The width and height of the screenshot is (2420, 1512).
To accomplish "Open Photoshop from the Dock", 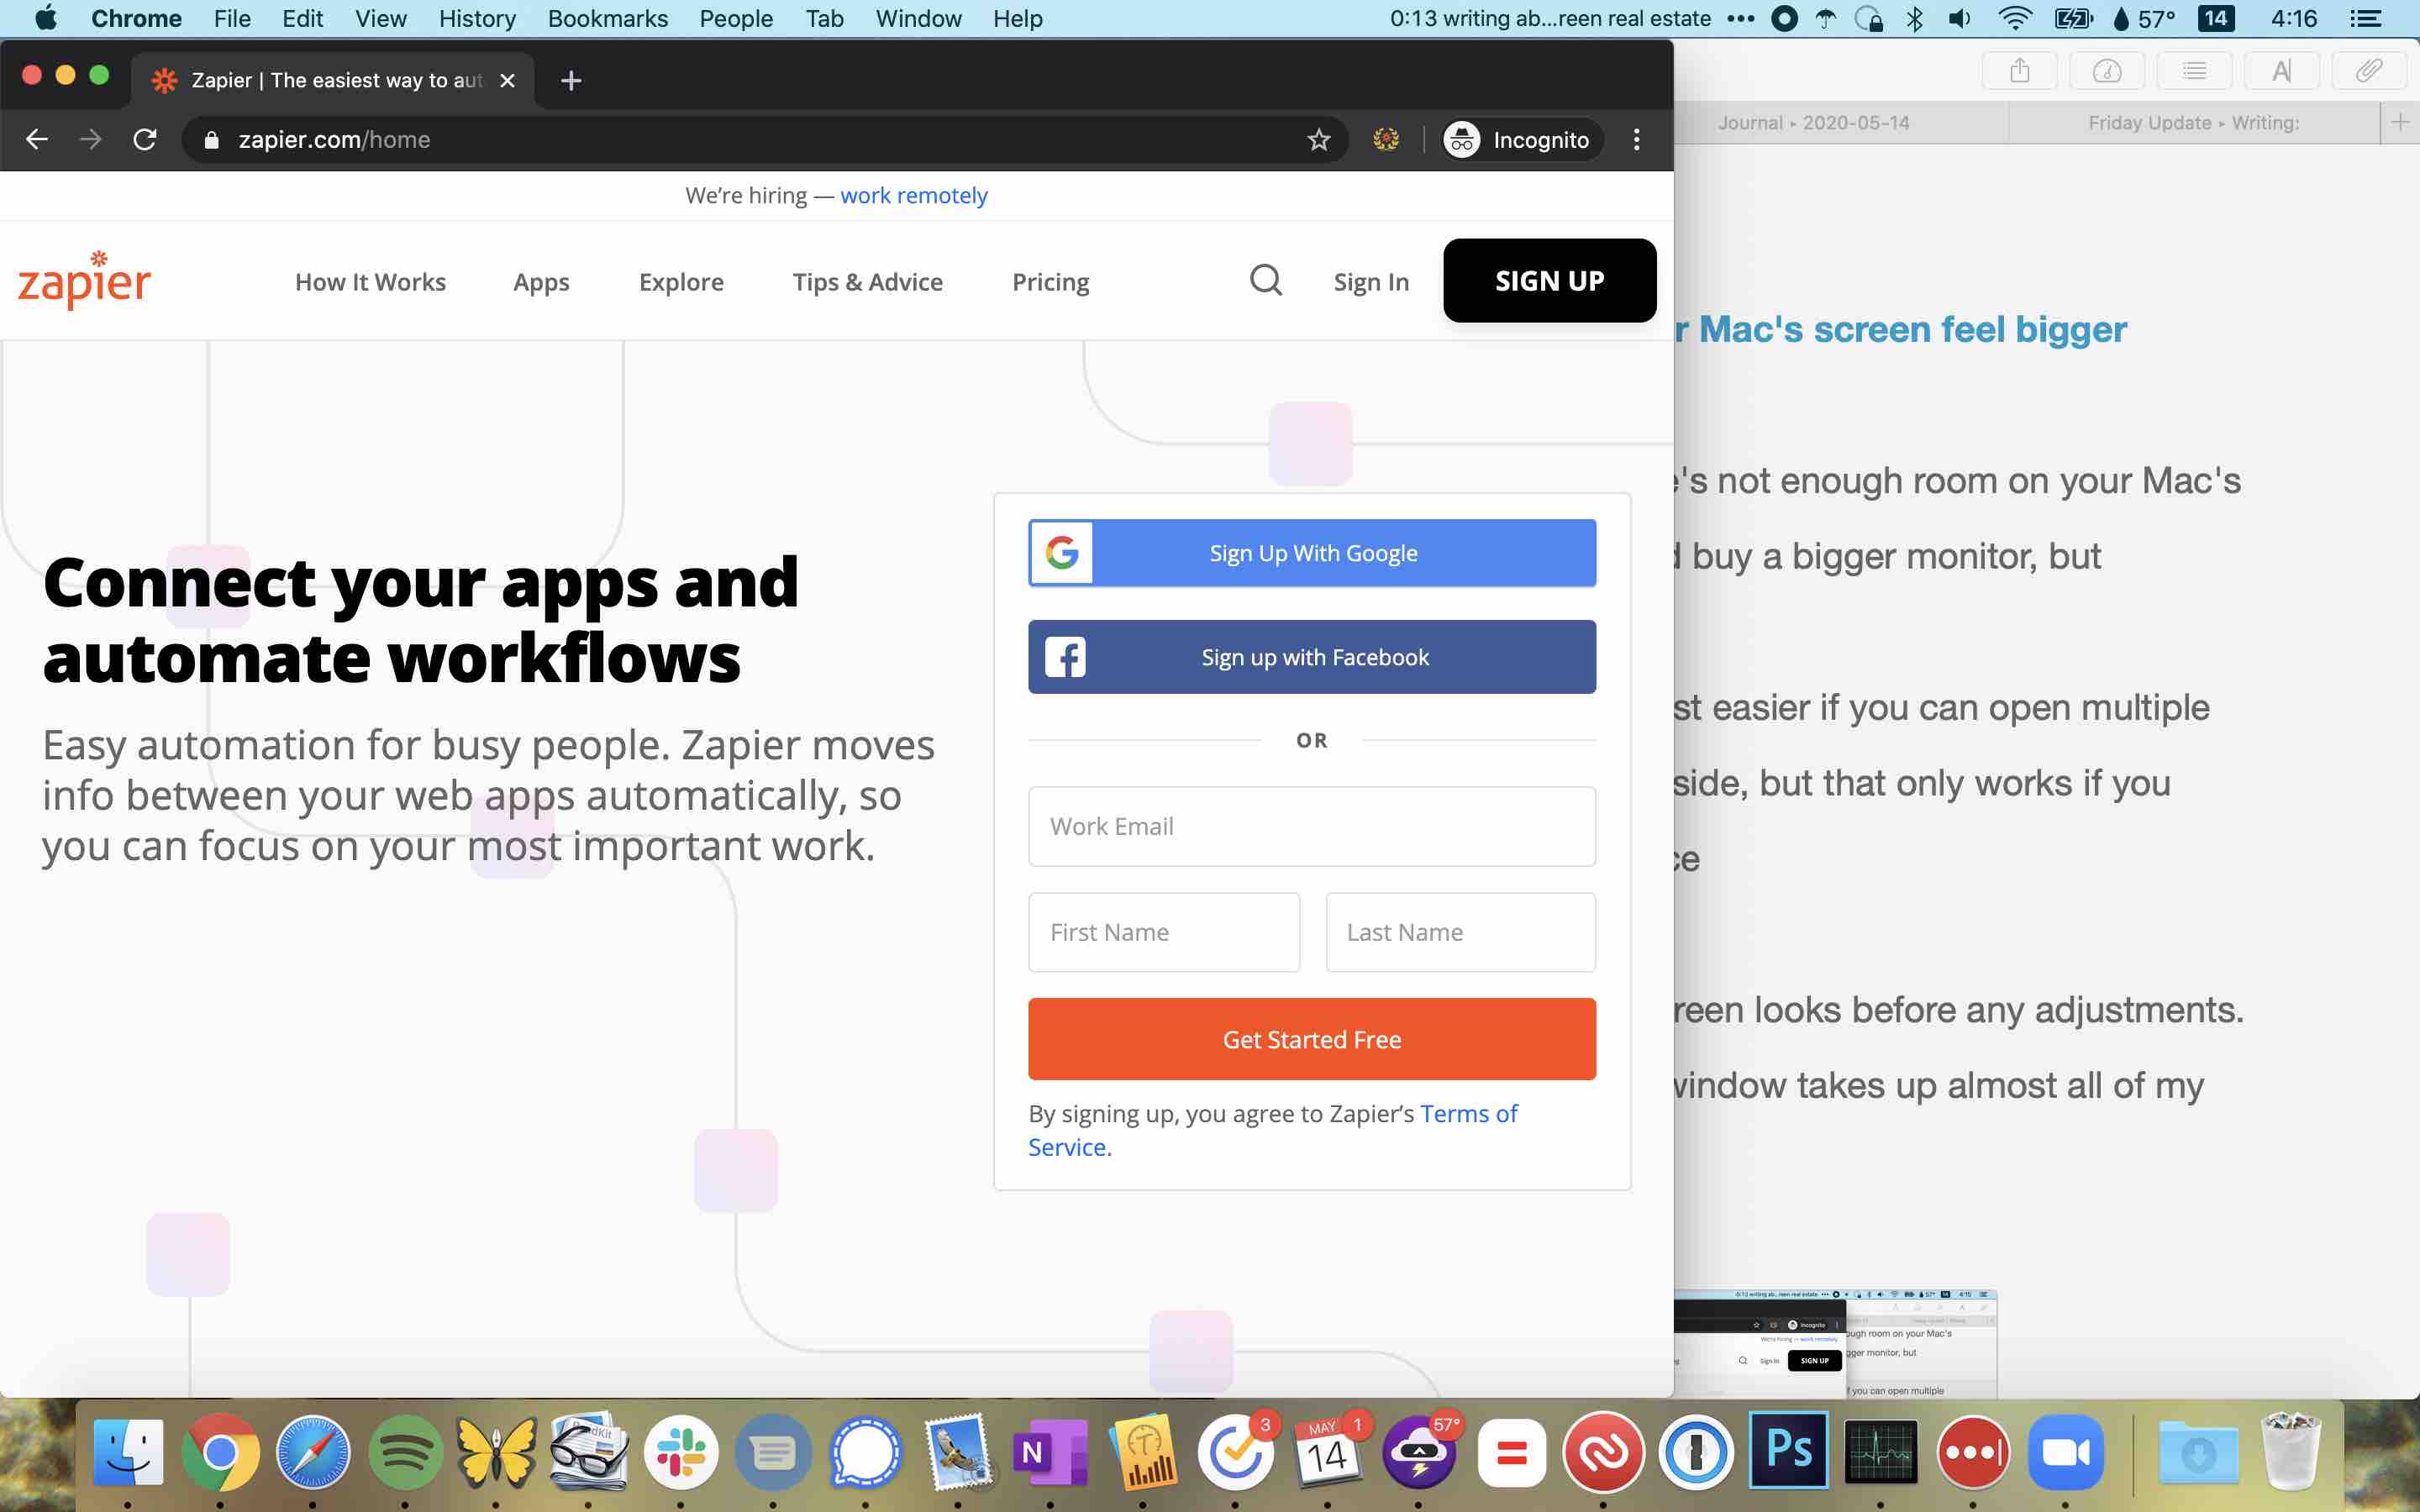I will (1789, 1451).
